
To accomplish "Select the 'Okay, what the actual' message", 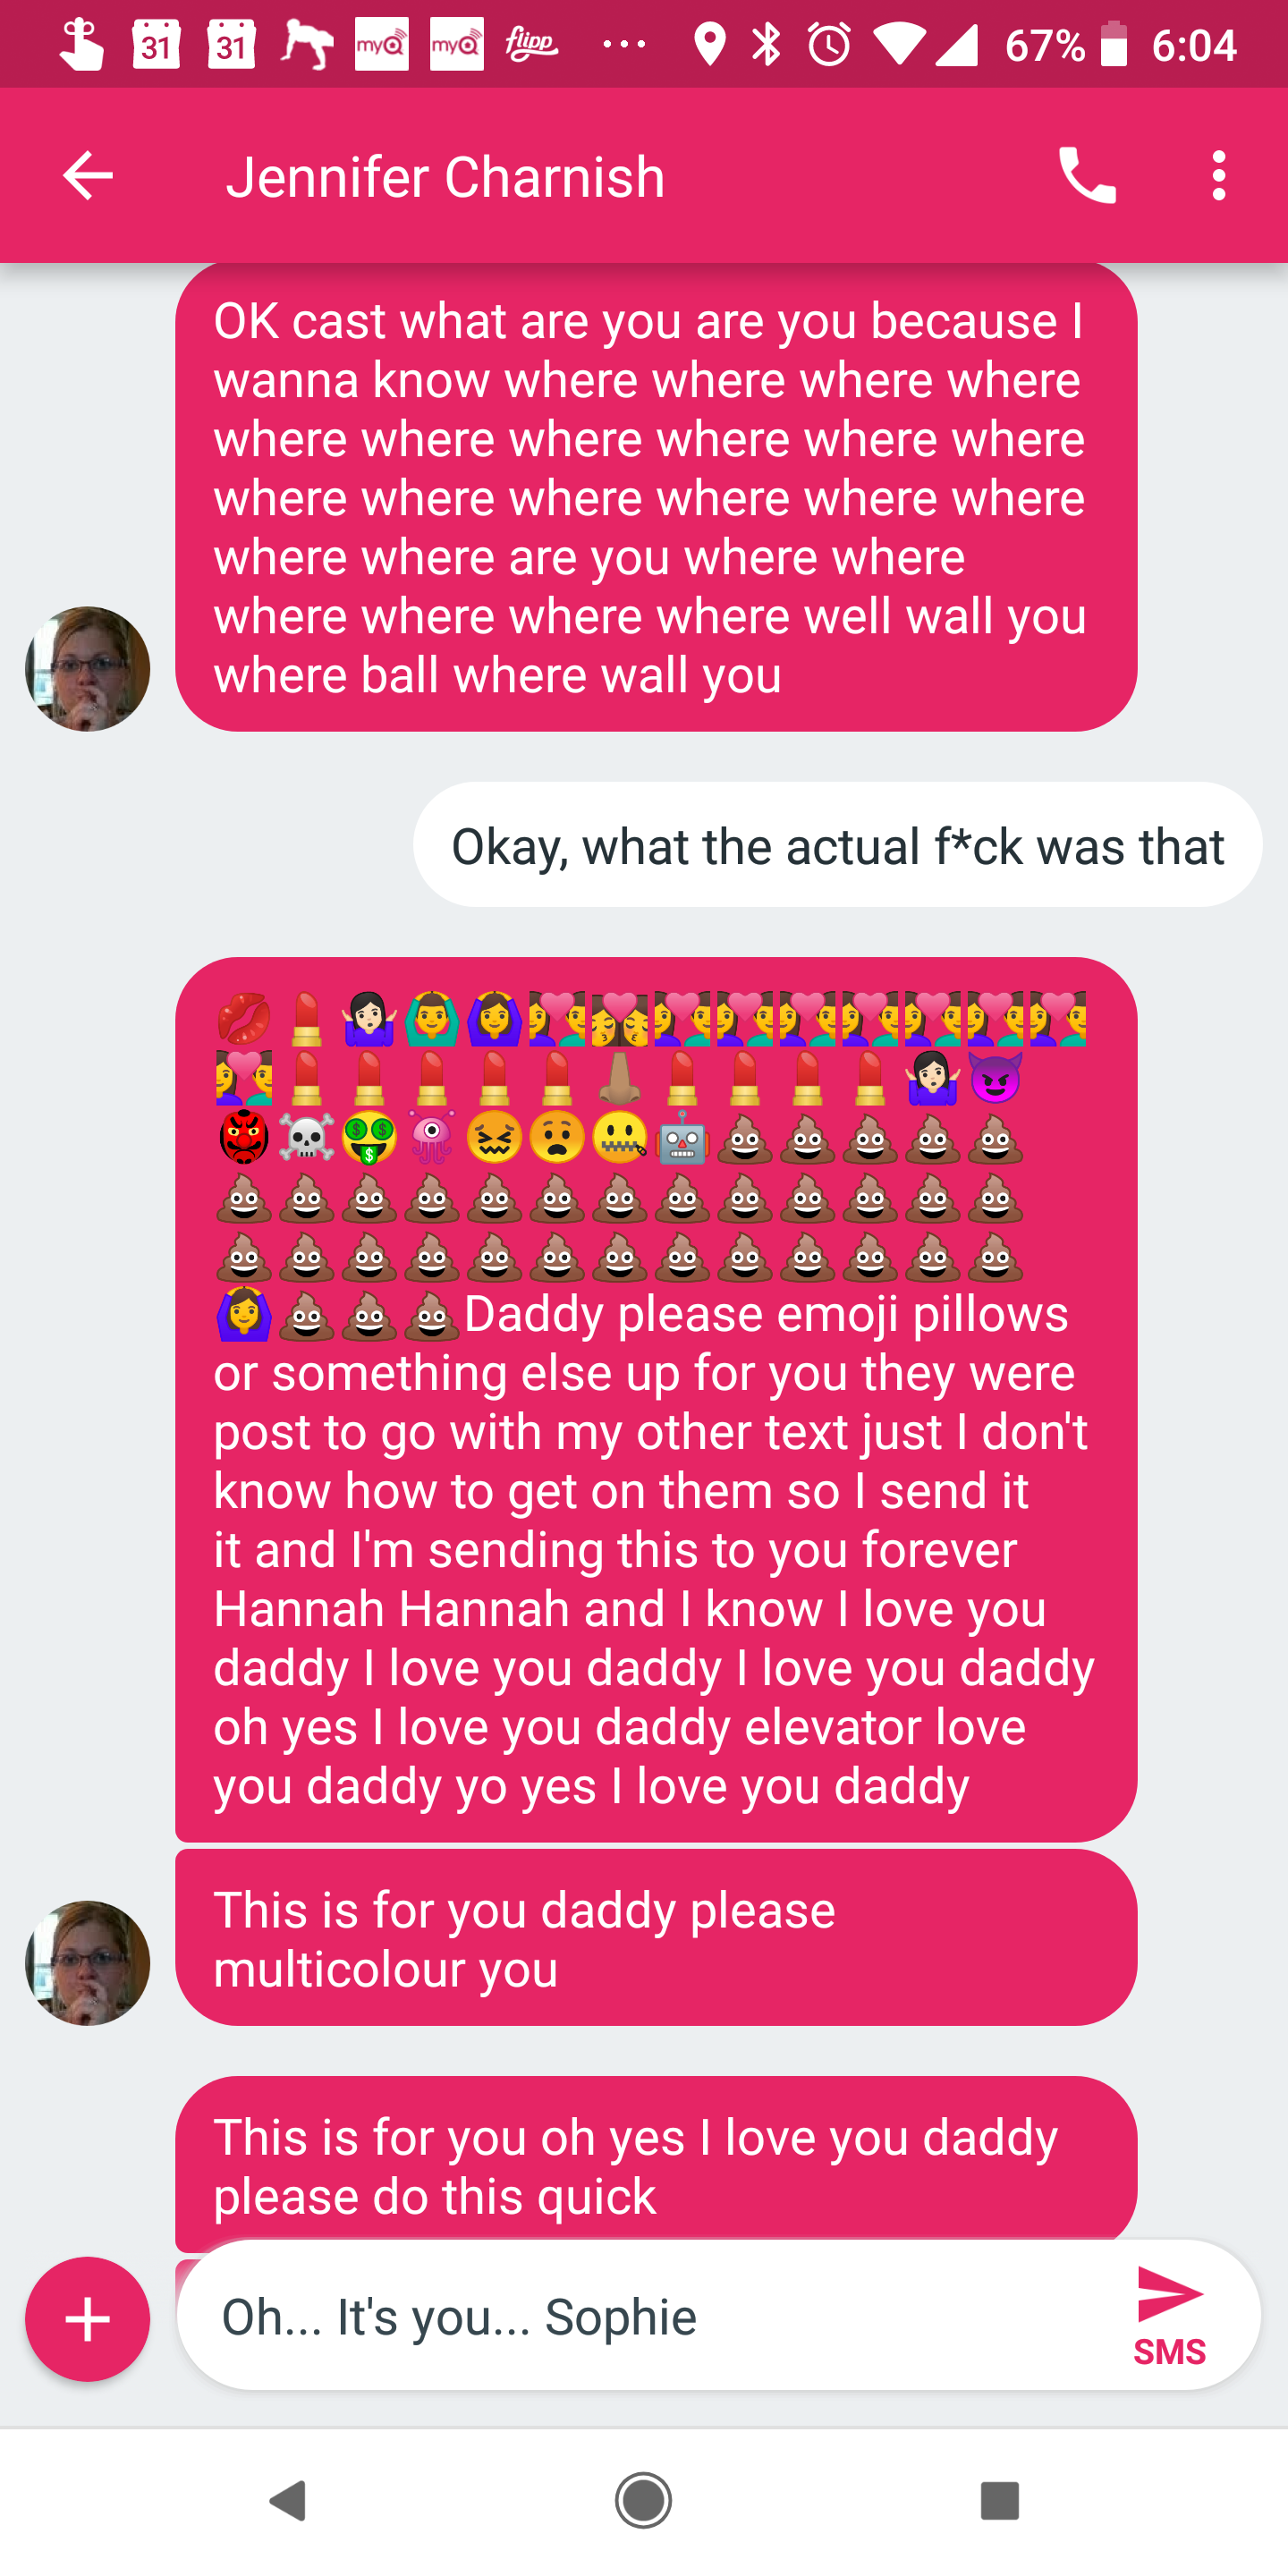I will (837, 845).
